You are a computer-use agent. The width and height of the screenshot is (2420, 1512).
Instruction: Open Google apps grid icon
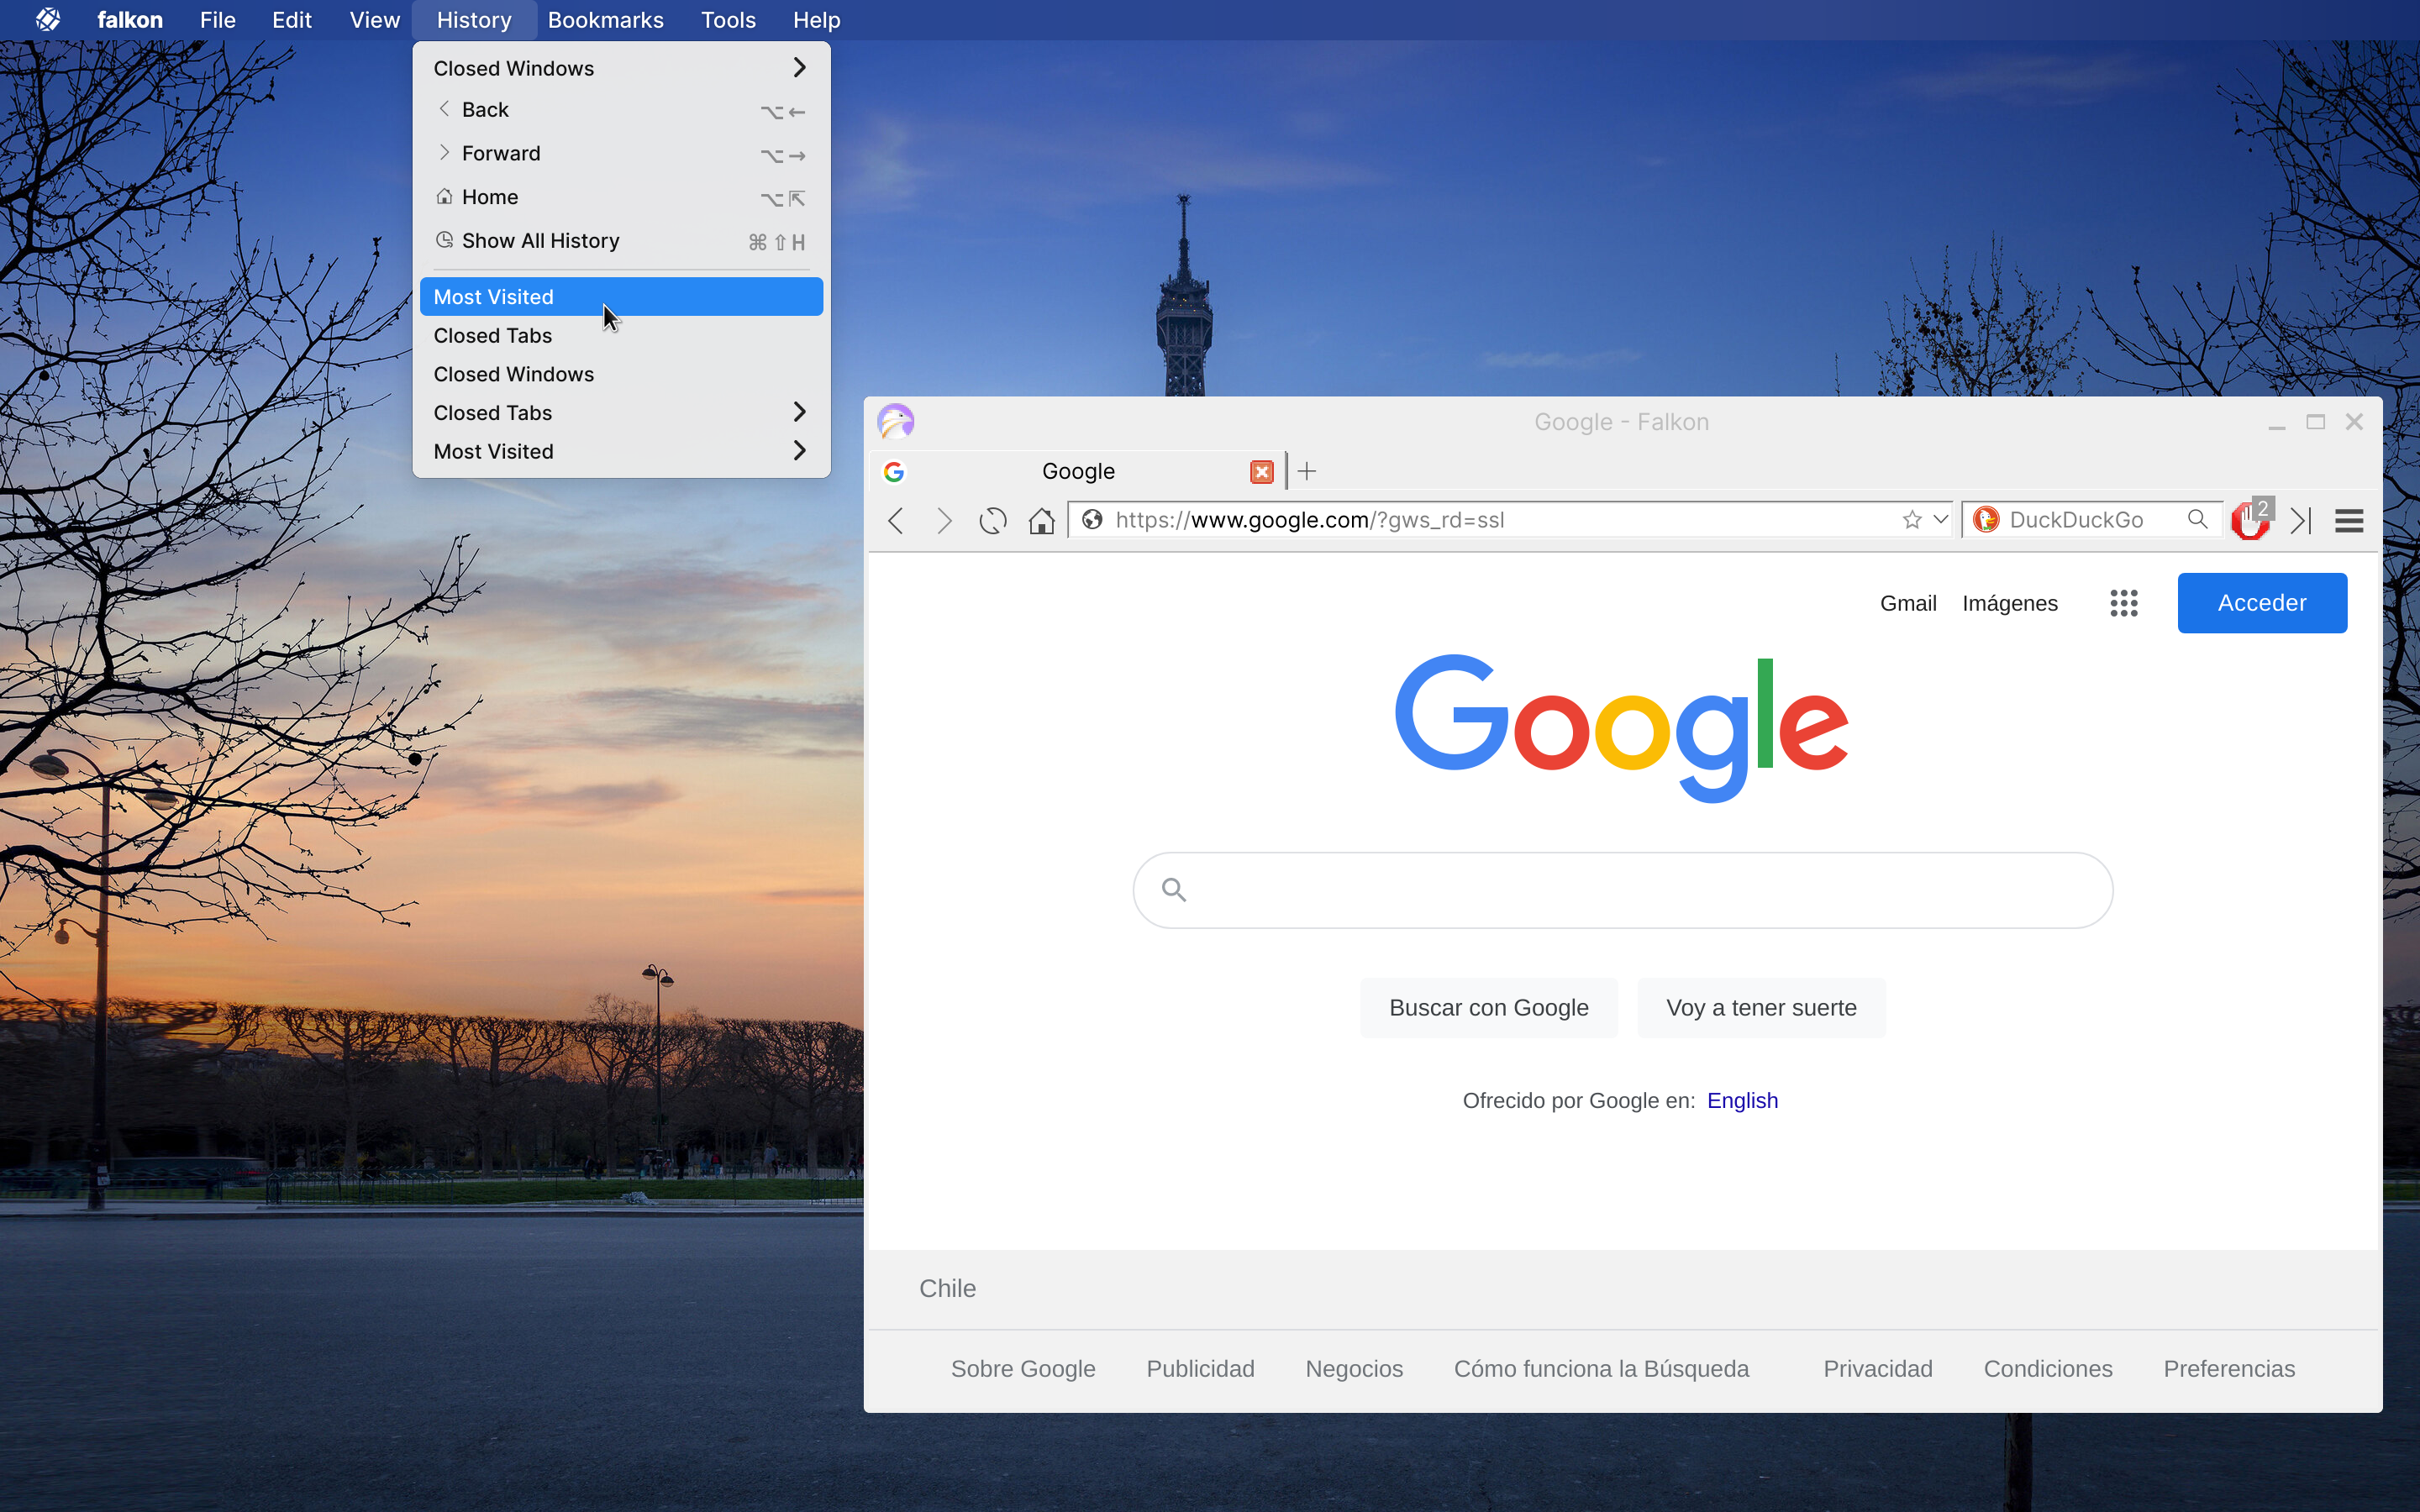click(x=2123, y=603)
